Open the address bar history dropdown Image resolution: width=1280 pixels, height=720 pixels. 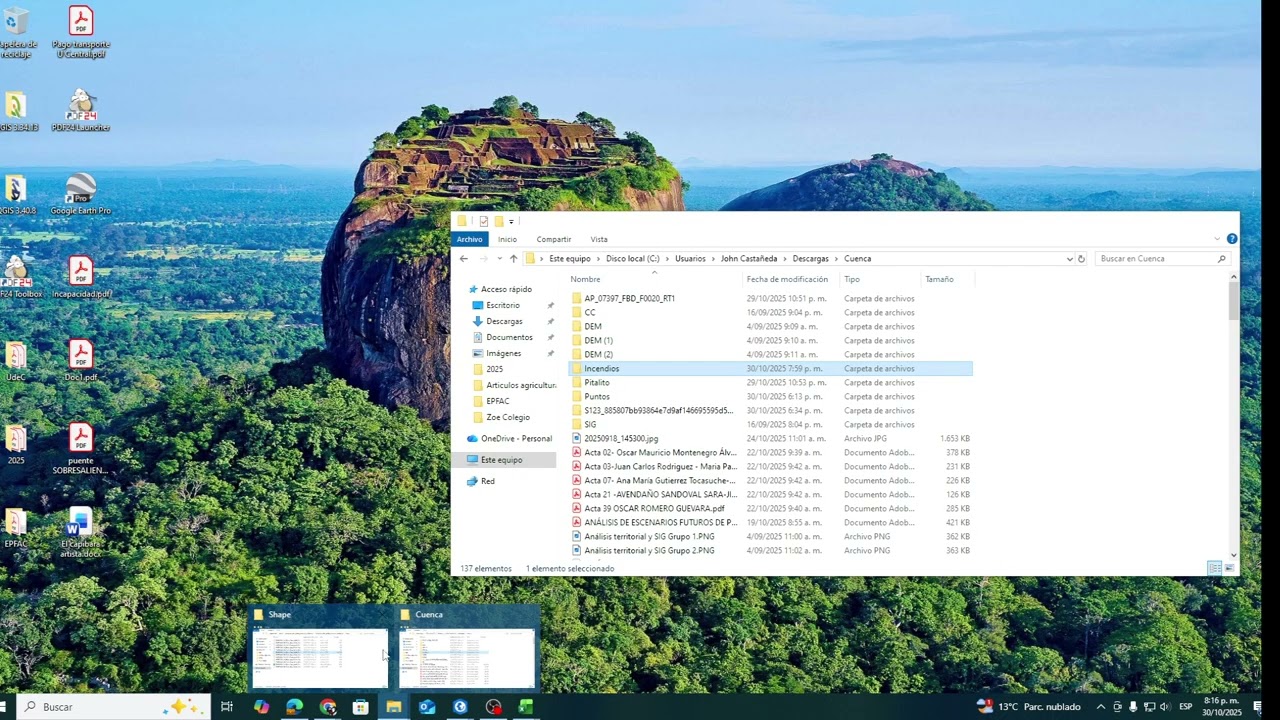(1069, 258)
